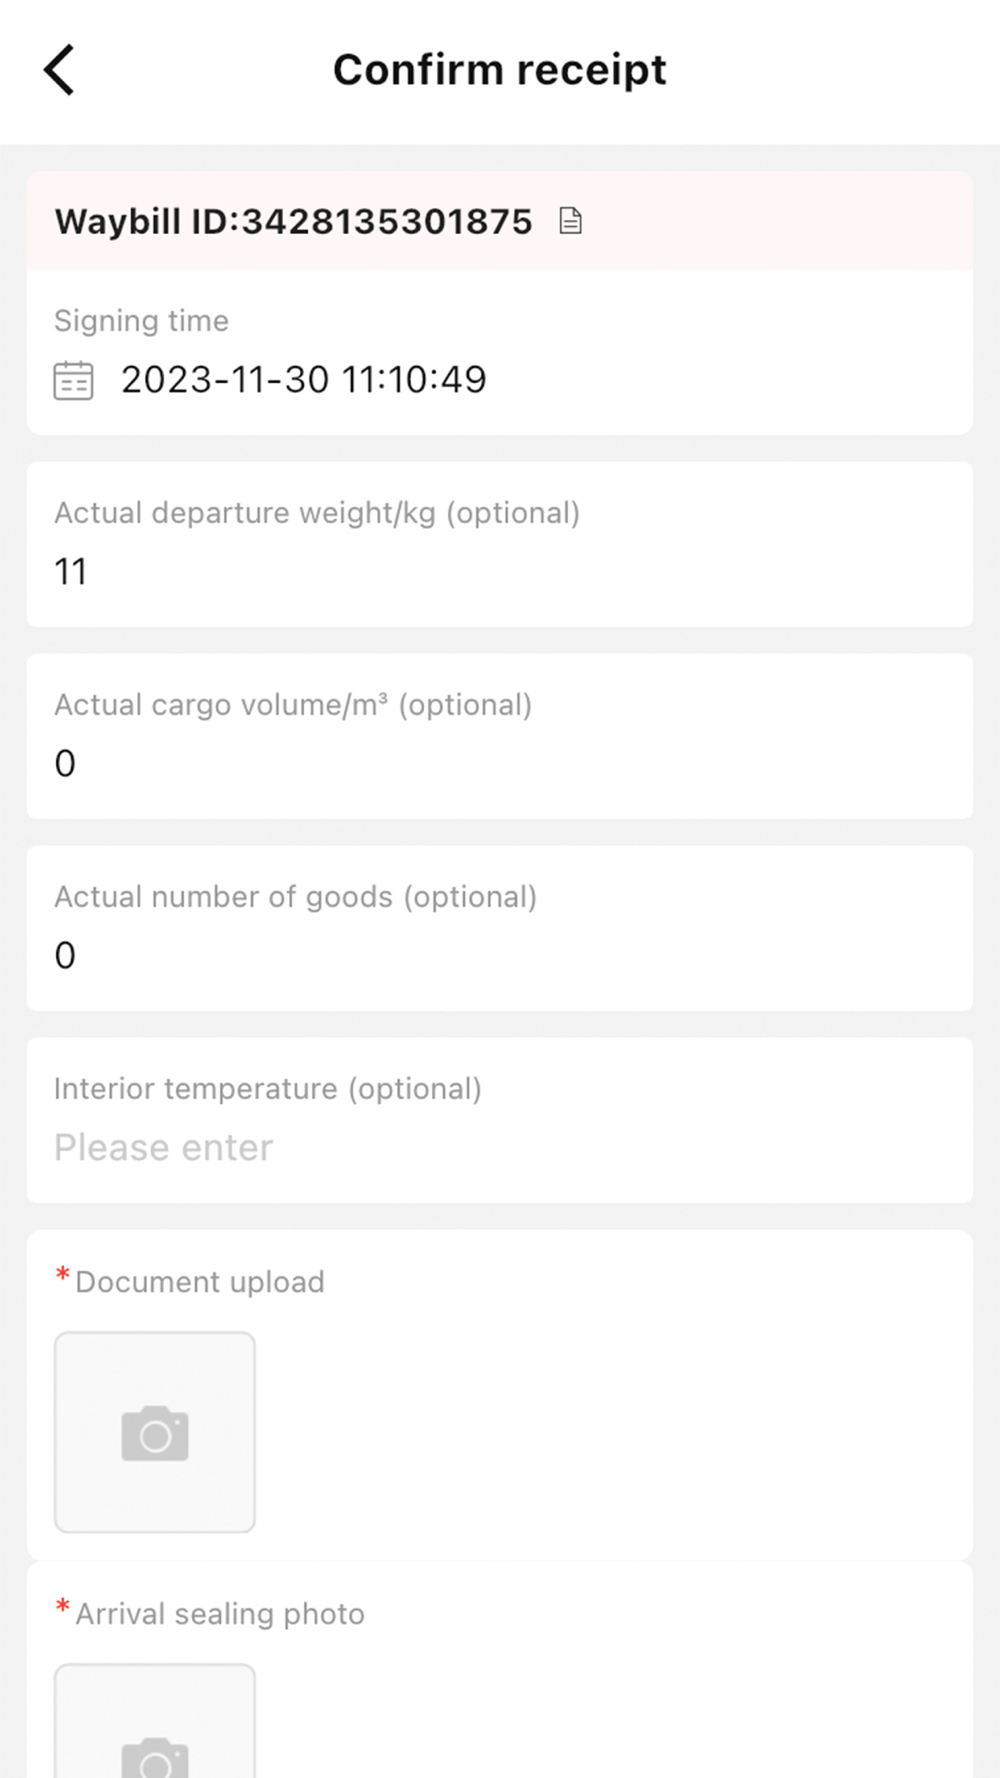The image size is (1000, 1778).
Task: Tap the camera icon under Document upload
Action: click(x=155, y=1433)
